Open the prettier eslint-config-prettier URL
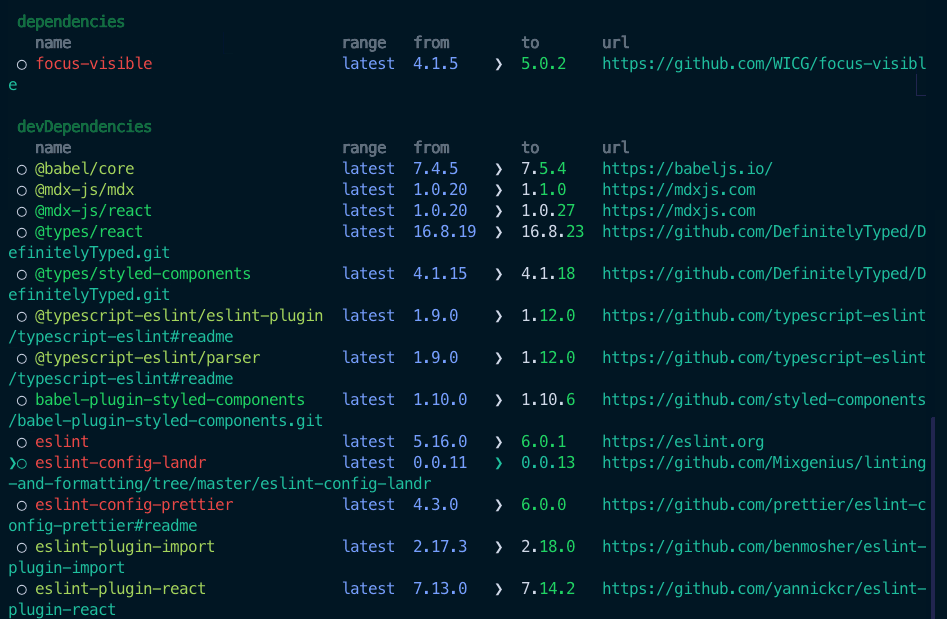Screen dimensions: 947x619 point(763,504)
